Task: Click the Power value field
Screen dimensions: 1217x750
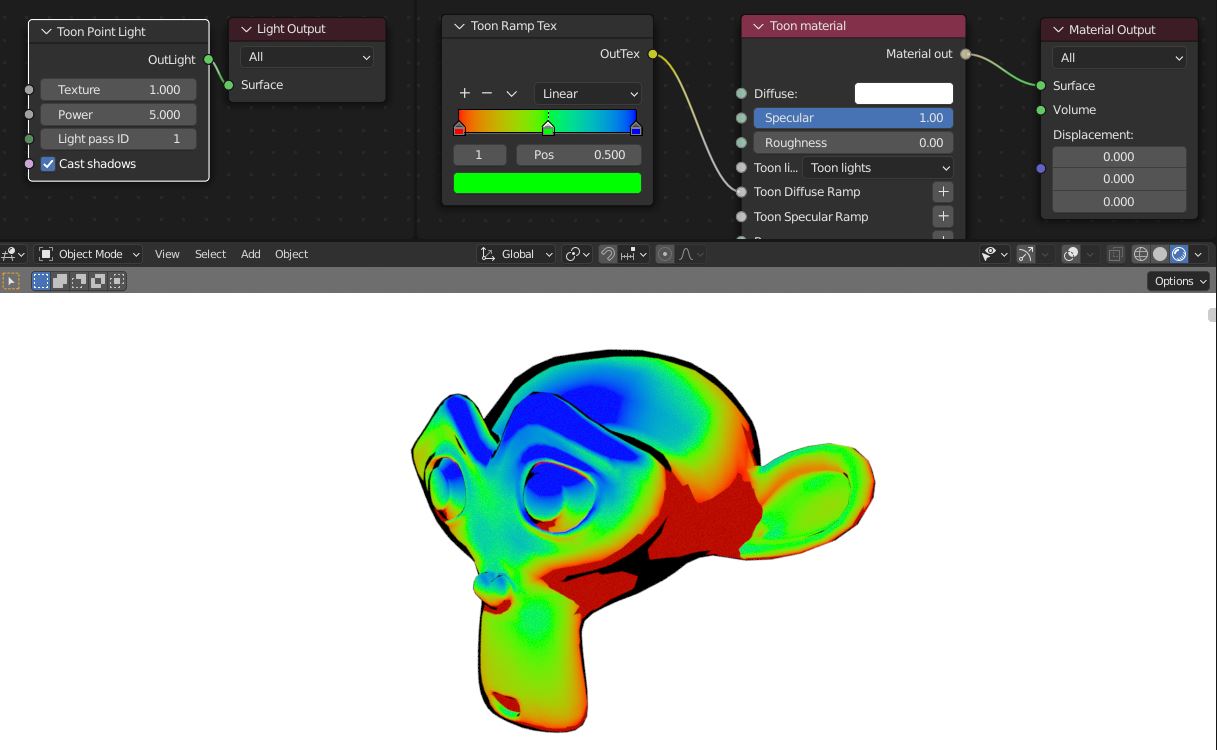Action: click(x=118, y=114)
